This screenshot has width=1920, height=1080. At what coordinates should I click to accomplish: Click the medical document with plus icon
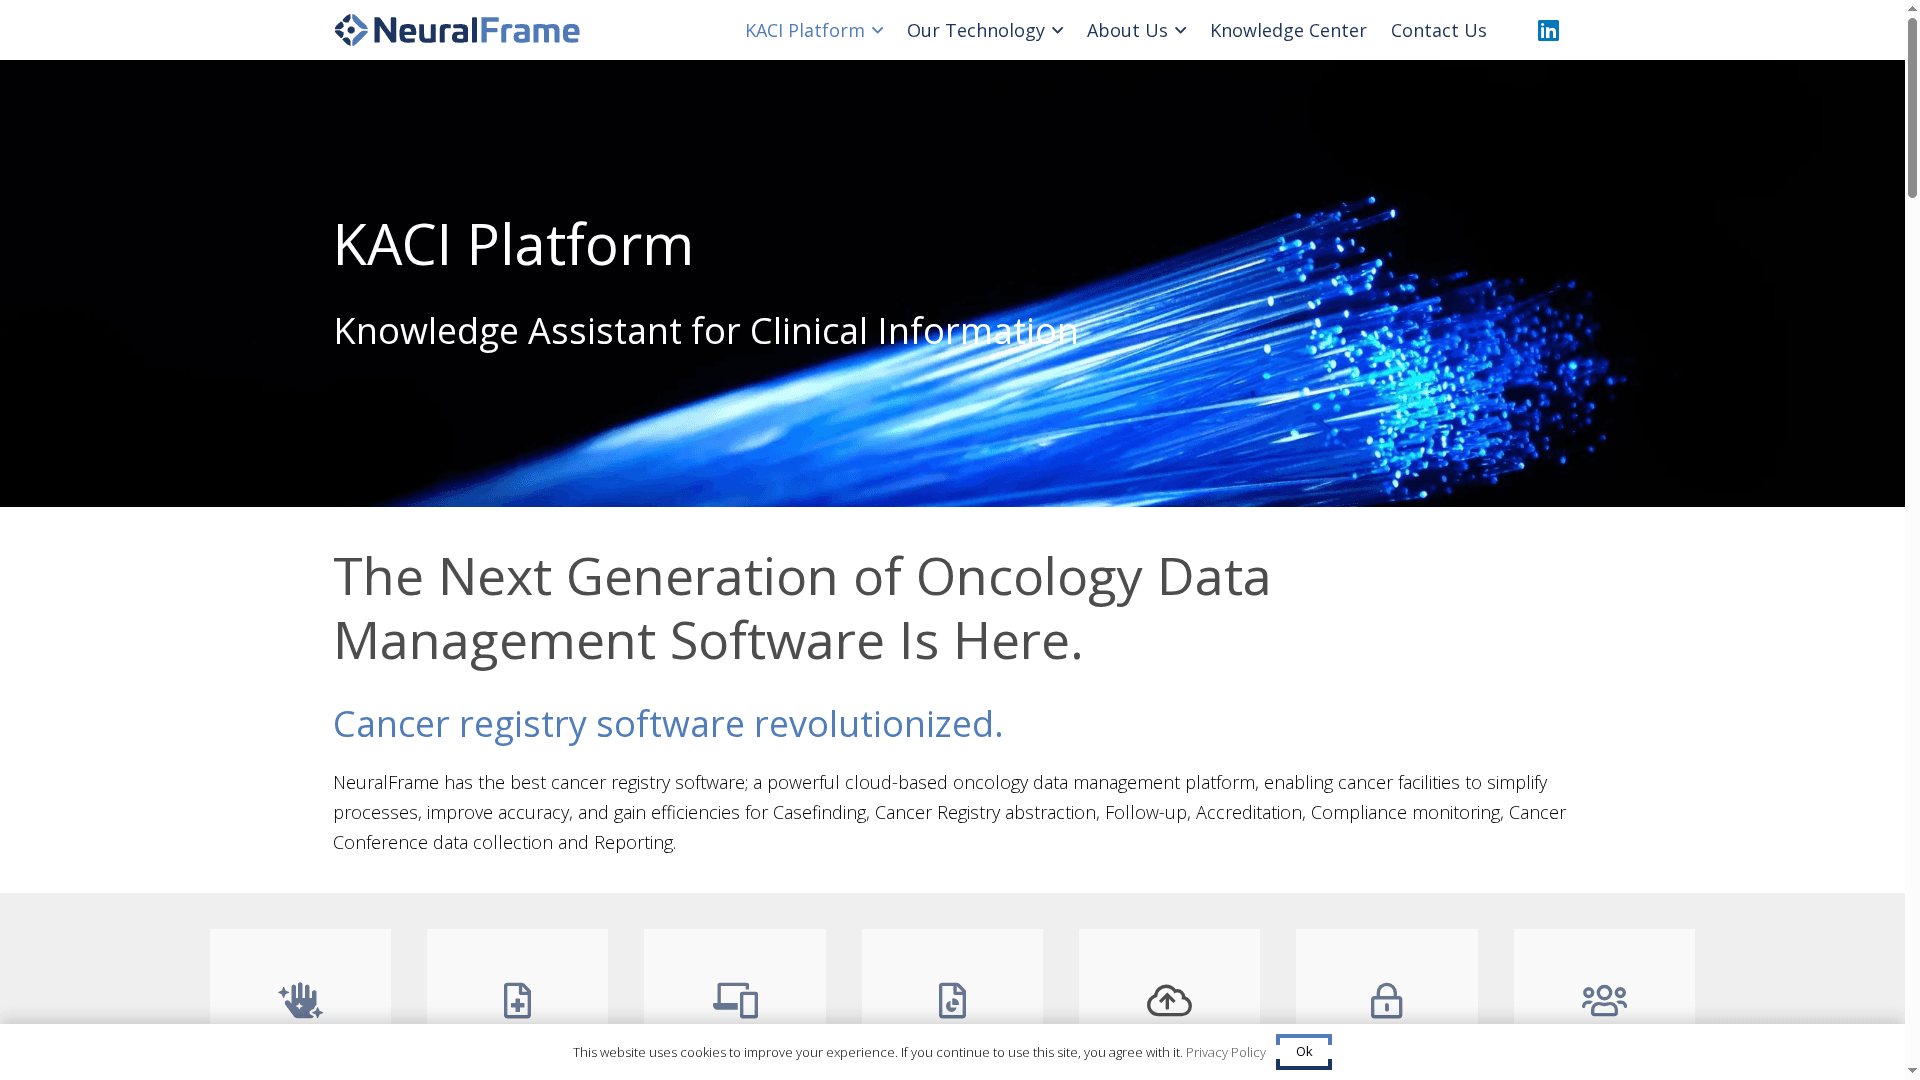[x=517, y=1000]
